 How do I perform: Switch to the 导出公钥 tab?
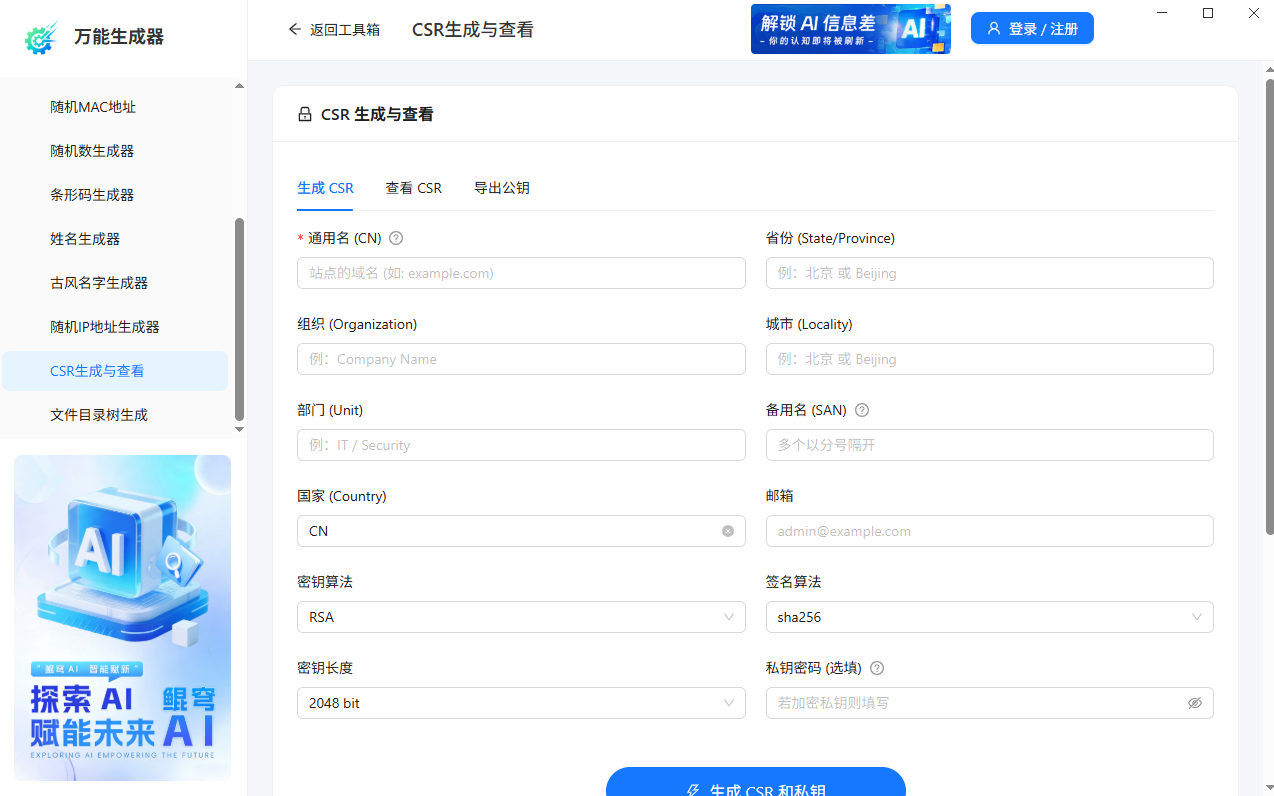pyautogui.click(x=501, y=188)
